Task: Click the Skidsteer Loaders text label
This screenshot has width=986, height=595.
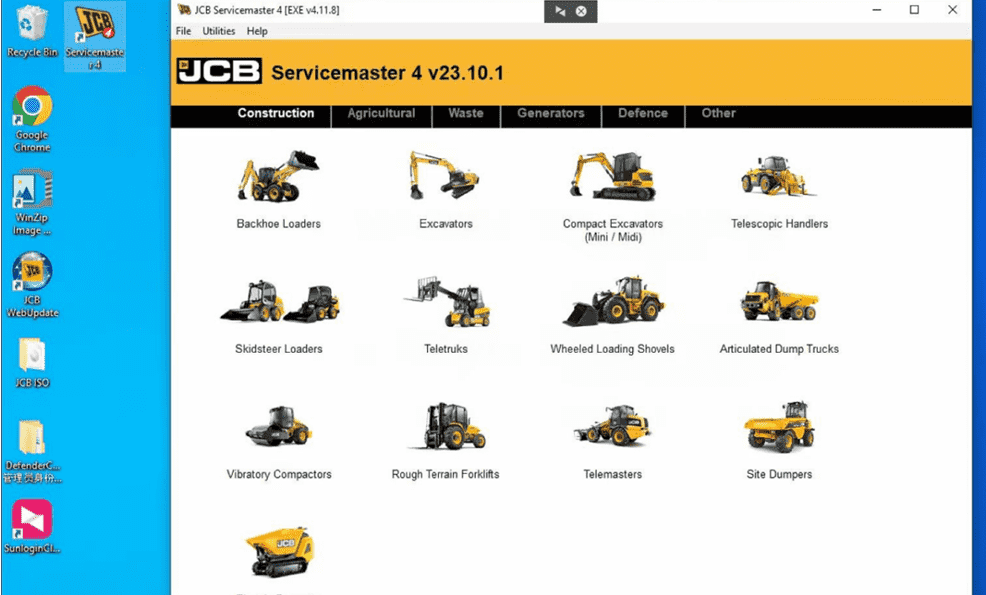Action: click(279, 349)
